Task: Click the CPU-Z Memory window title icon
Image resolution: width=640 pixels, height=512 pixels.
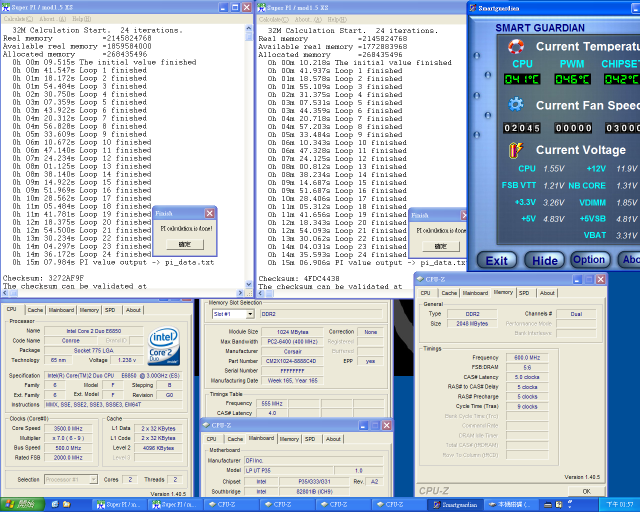Action: (420, 279)
